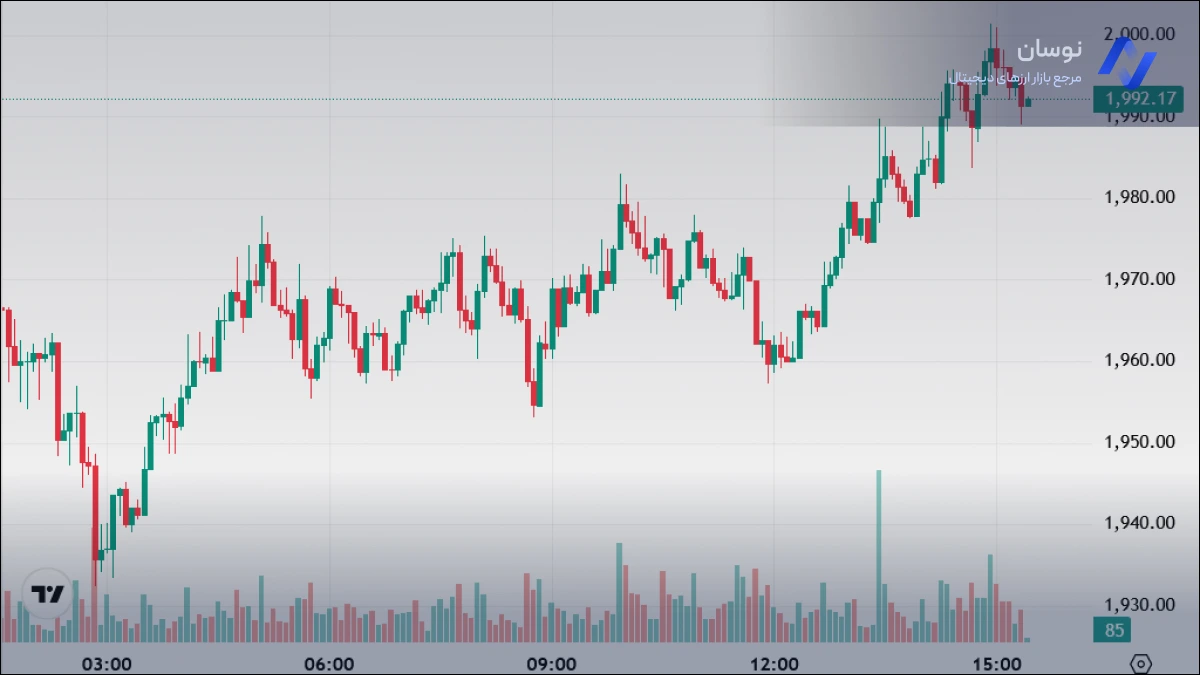Viewport: 1200px width, 675px height.
Task: Open chart settings hexagon icon
Action: point(1141,664)
